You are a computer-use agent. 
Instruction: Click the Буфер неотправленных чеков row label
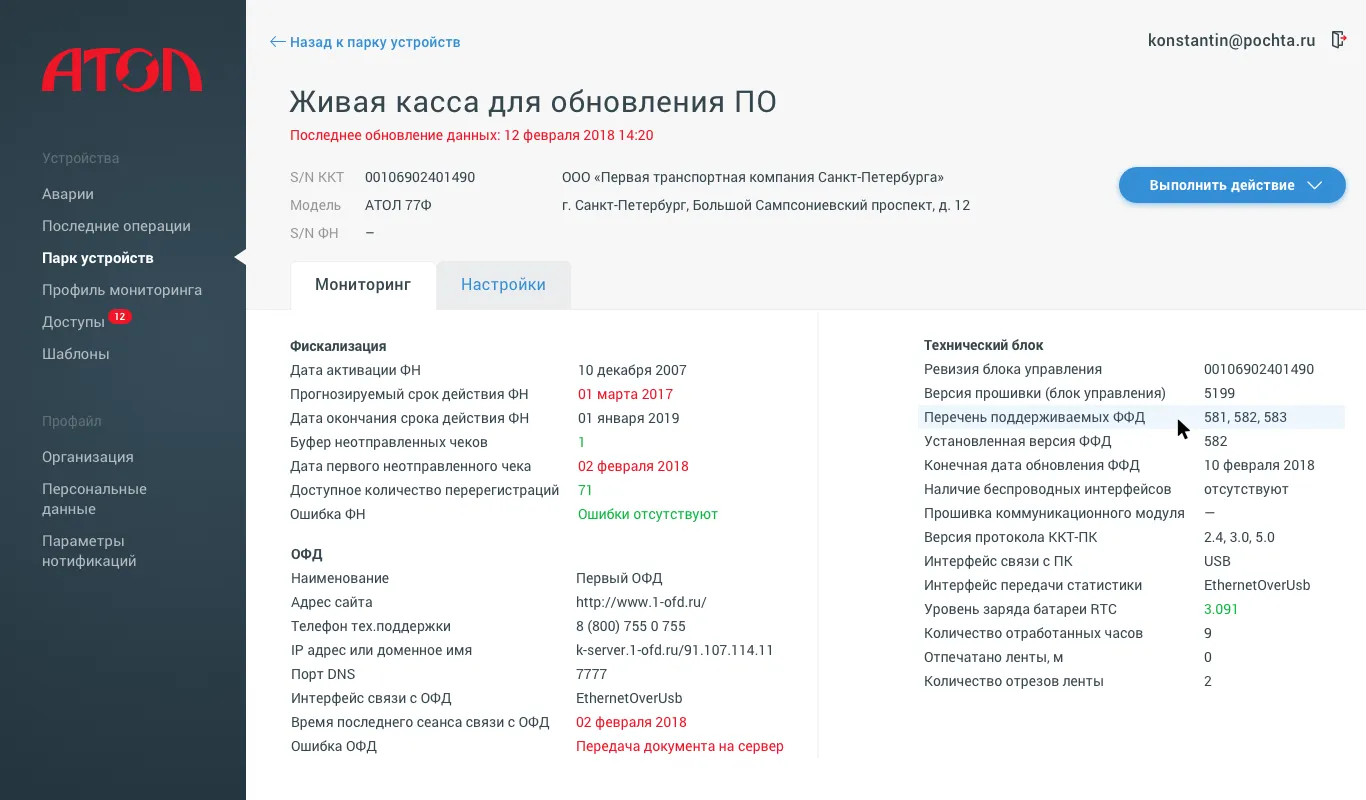pyautogui.click(x=389, y=442)
